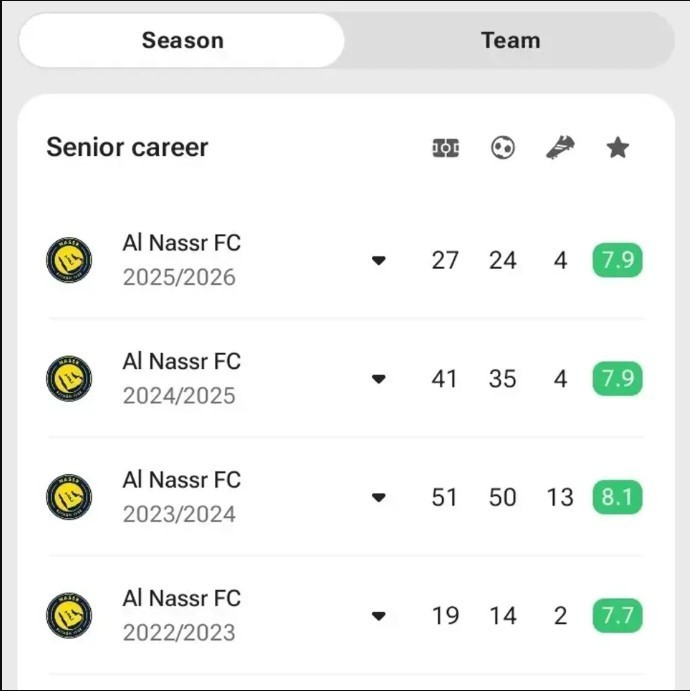The image size is (690, 691).
Task: Expand the 2025/2026 season row
Action: [378, 260]
